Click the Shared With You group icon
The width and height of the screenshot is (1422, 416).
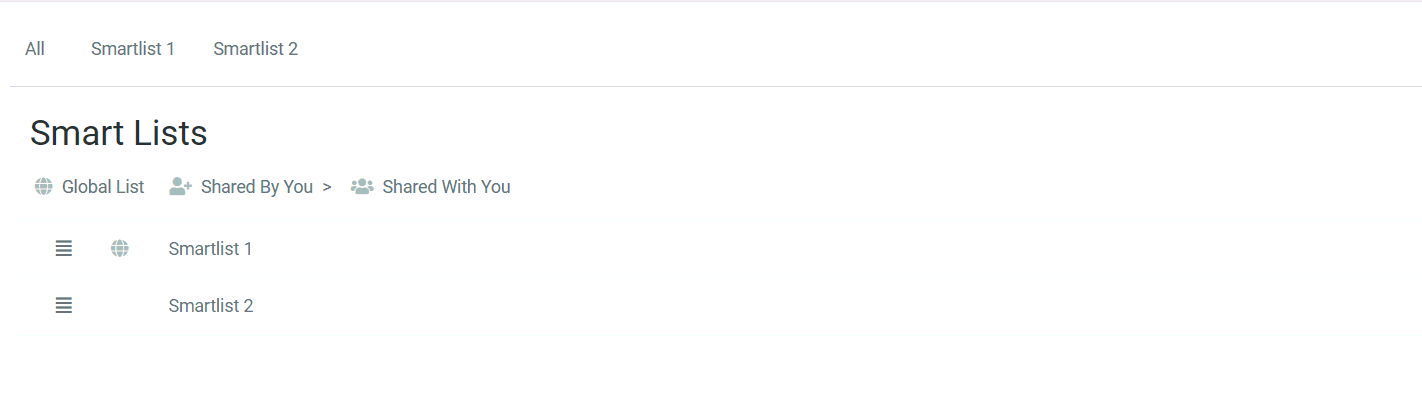tap(362, 187)
